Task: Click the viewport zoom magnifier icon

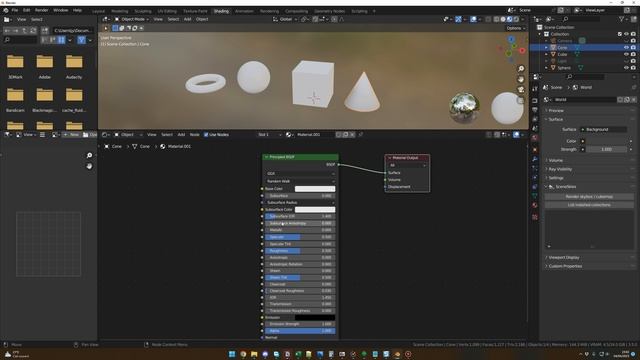Action: point(521,69)
